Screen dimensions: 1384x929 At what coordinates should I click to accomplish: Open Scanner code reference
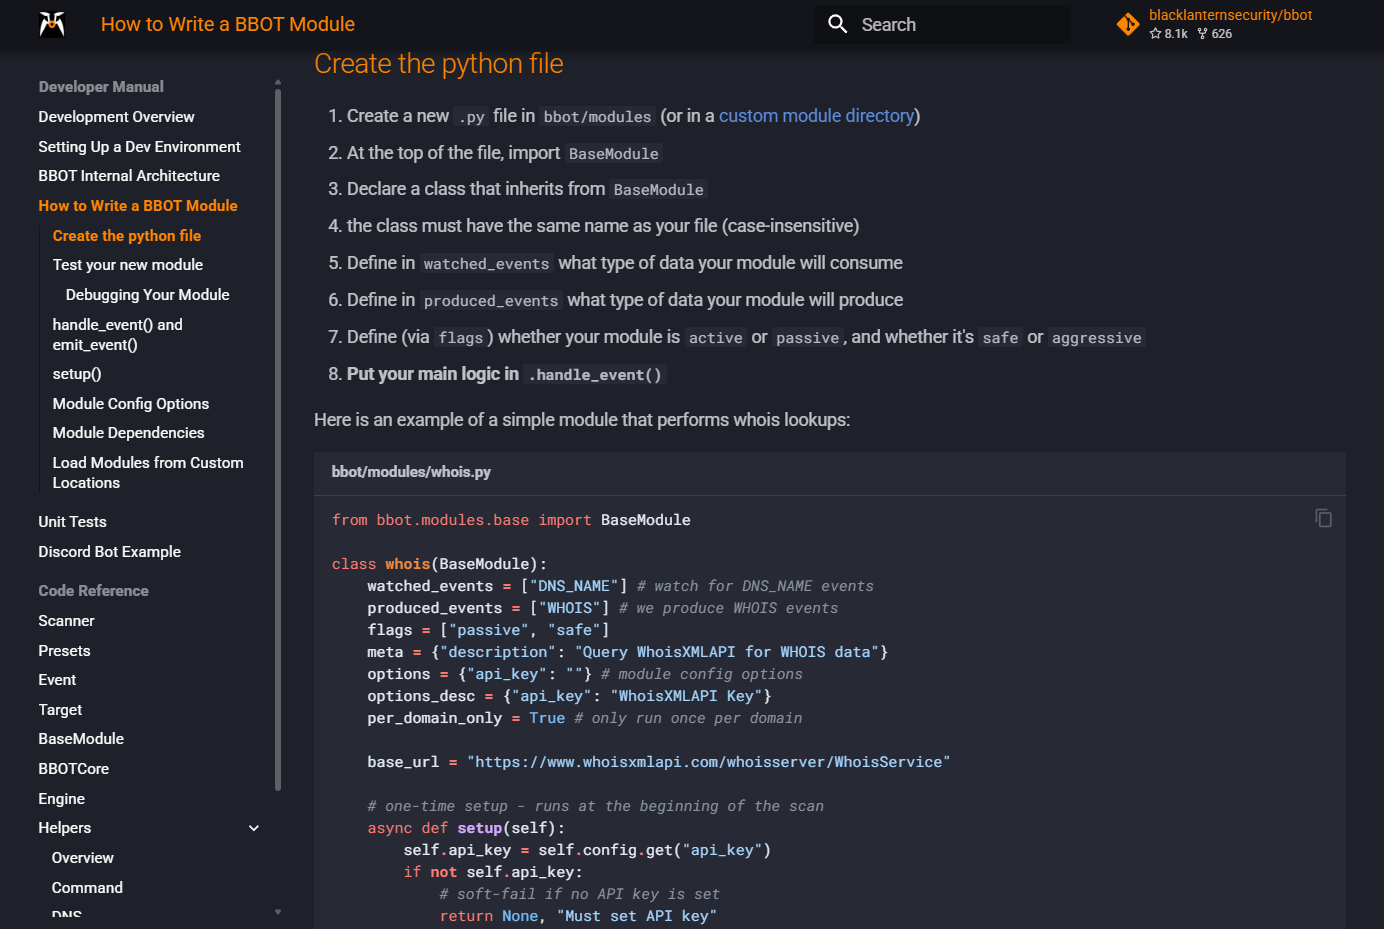pos(66,621)
